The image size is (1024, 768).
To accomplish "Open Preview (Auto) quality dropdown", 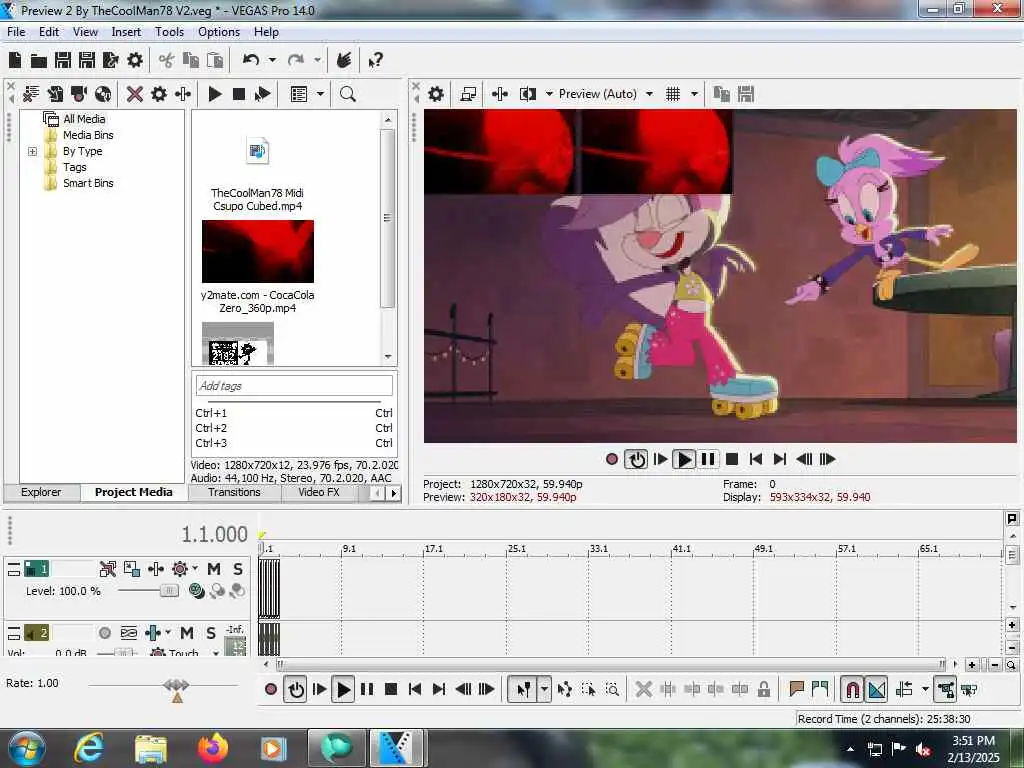I will pos(649,94).
